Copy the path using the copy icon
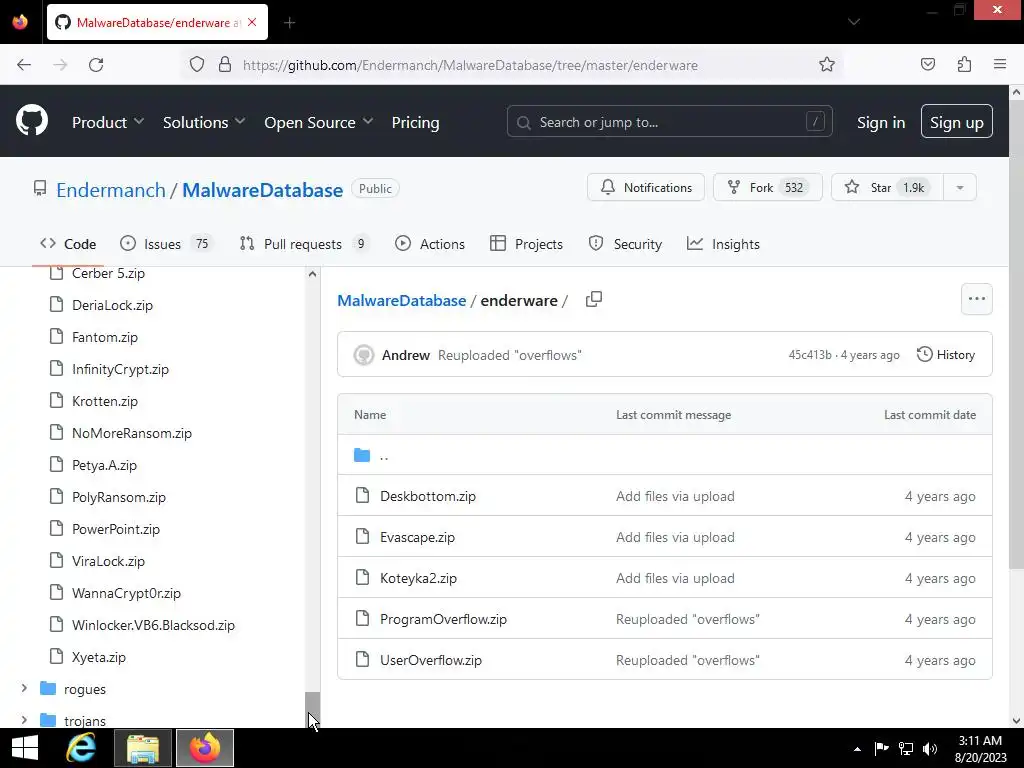Screen dimensions: 1024x768 pyautogui.click(x=594, y=300)
